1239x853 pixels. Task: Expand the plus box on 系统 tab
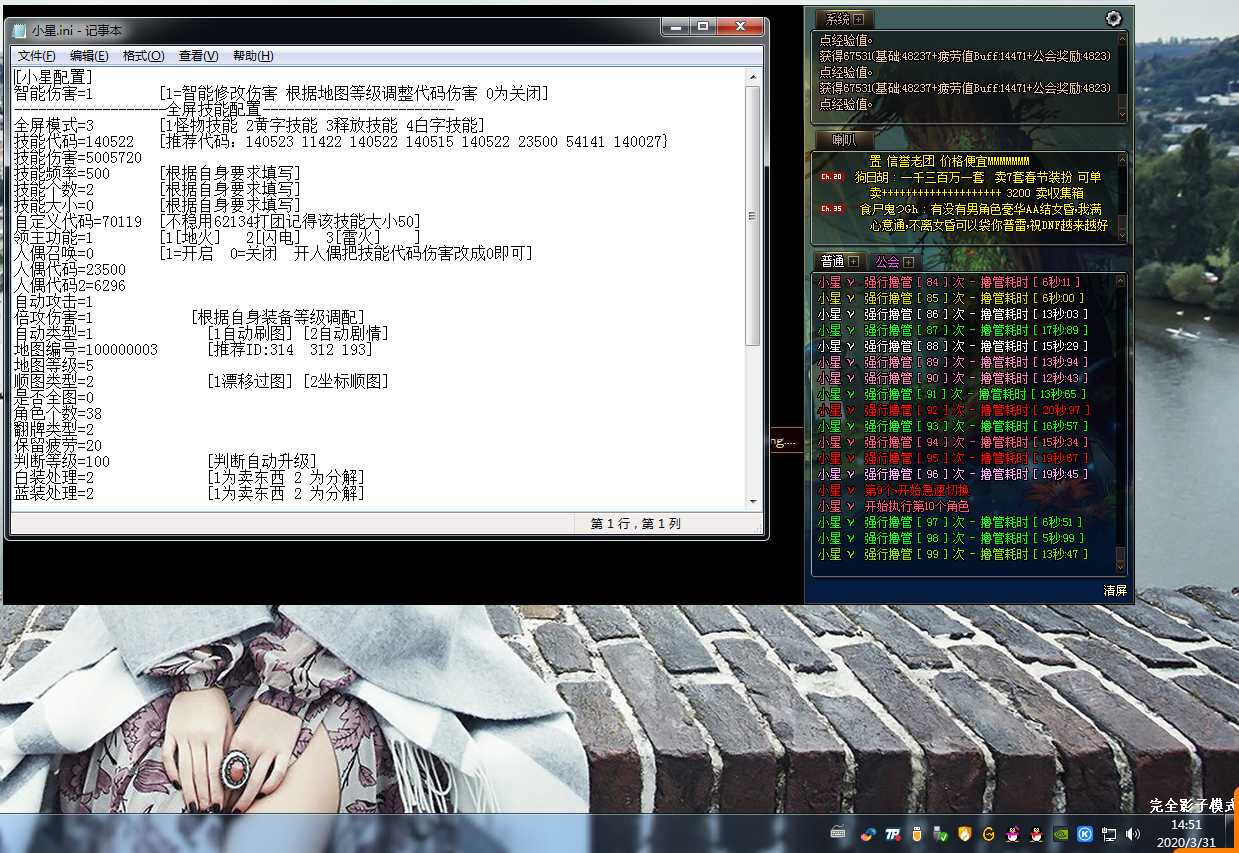tap(858, 19)
